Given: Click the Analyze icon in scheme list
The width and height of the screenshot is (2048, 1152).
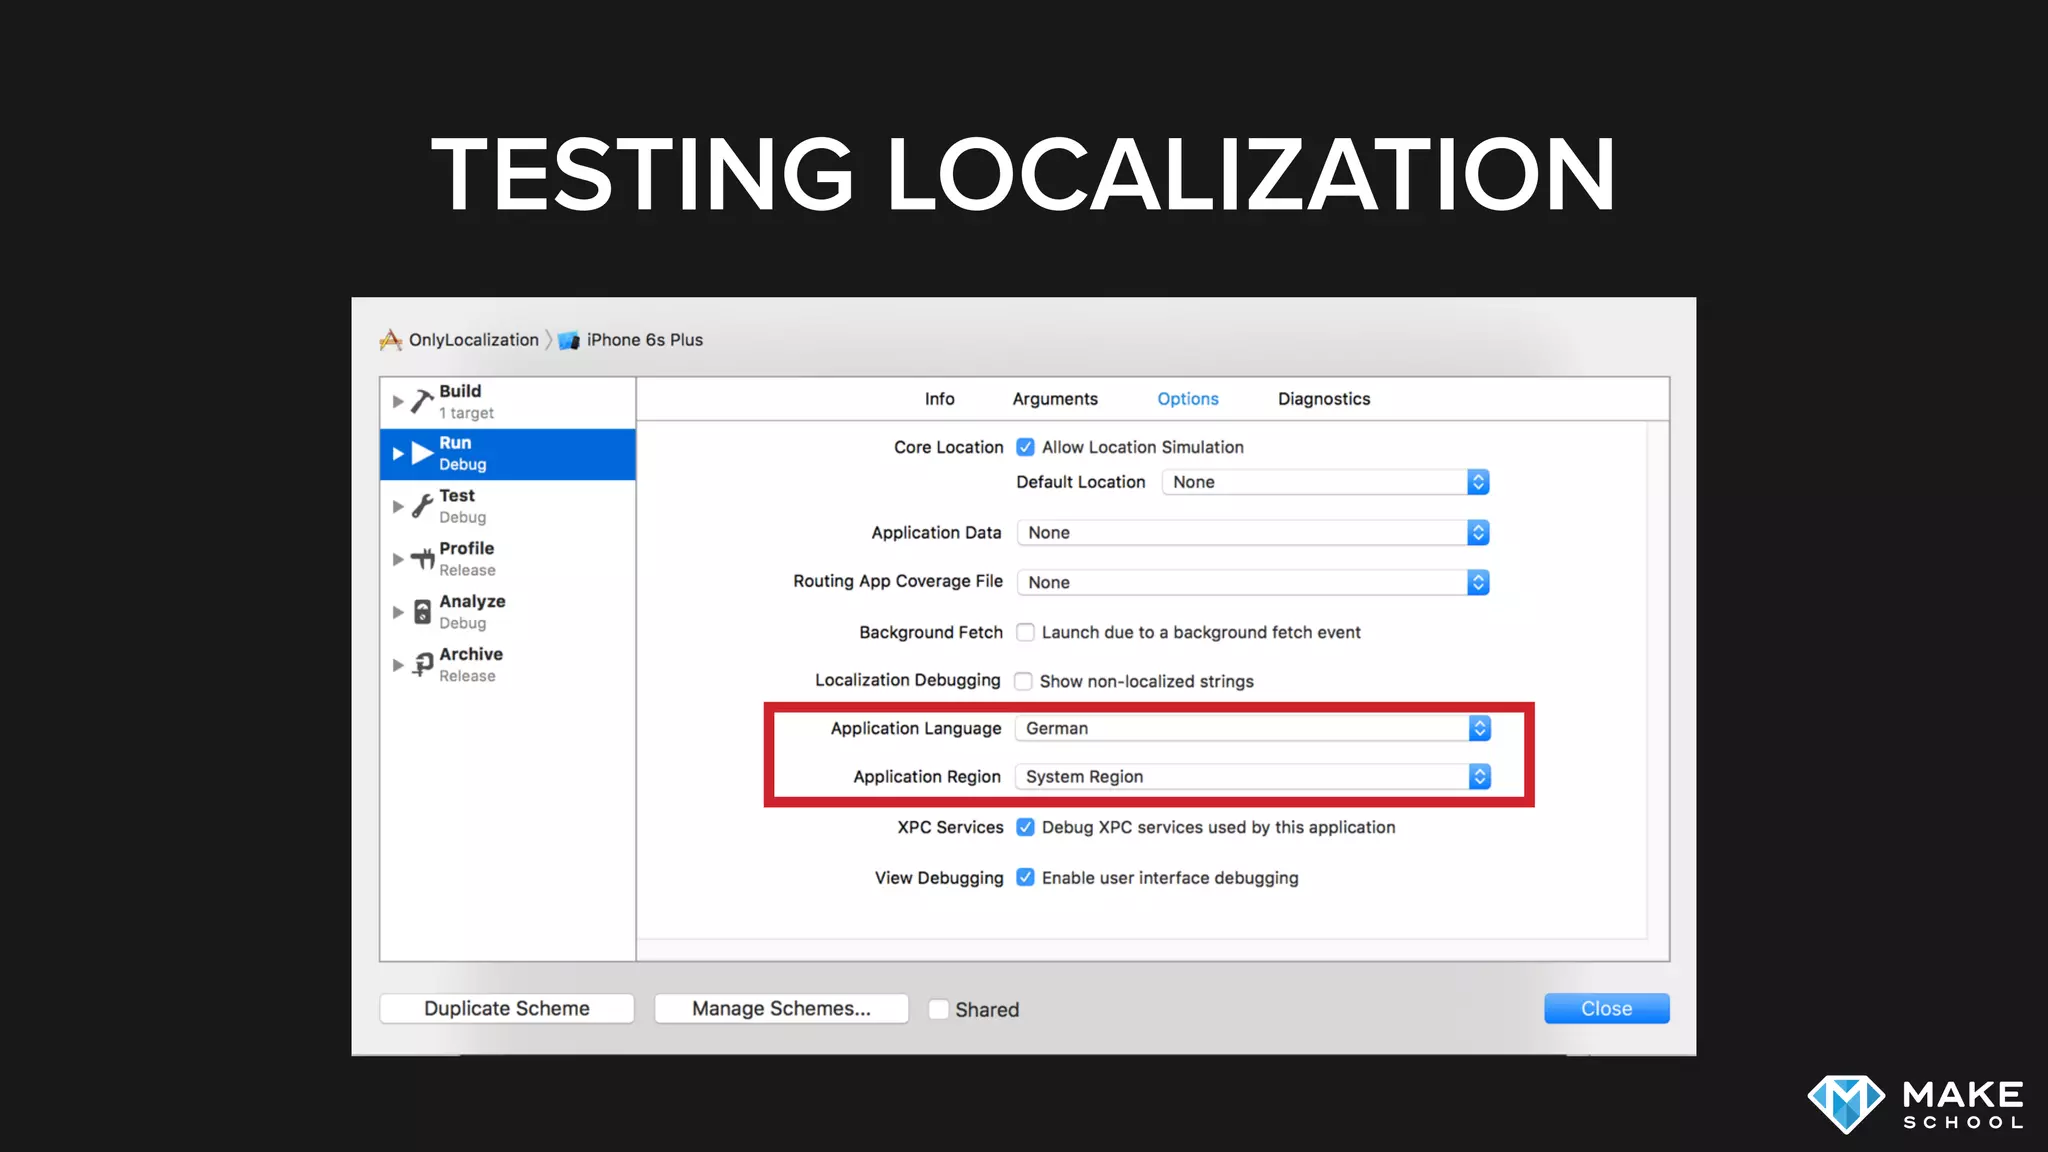Looking at the screenshot, I should coord(422,611).
